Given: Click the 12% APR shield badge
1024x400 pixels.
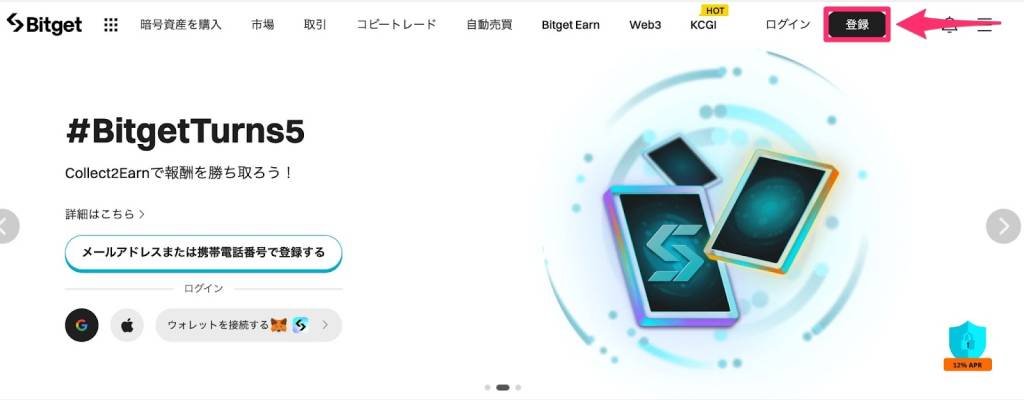Looking at the screenshot, I should pos(967,346).
